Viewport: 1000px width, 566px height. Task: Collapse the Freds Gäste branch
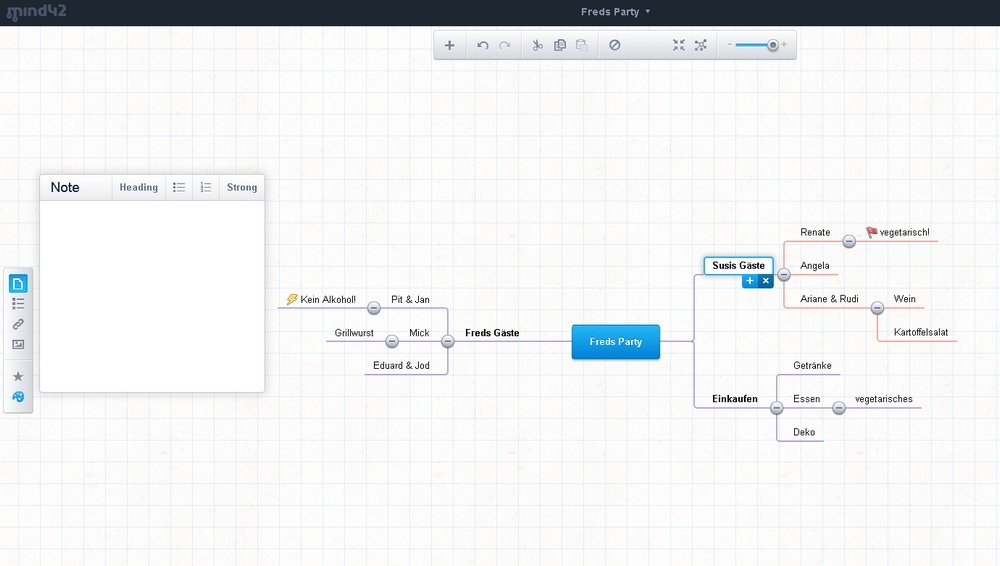coord(448,341)
